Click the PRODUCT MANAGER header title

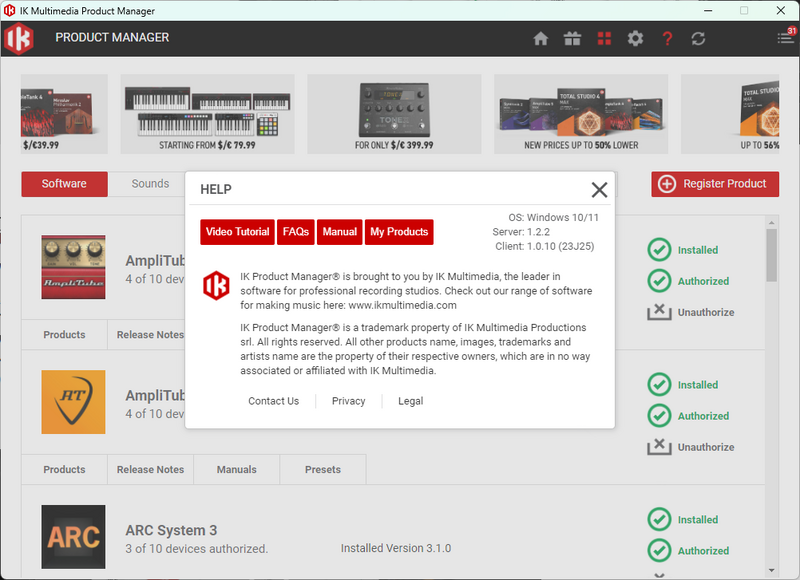point(112,38)
